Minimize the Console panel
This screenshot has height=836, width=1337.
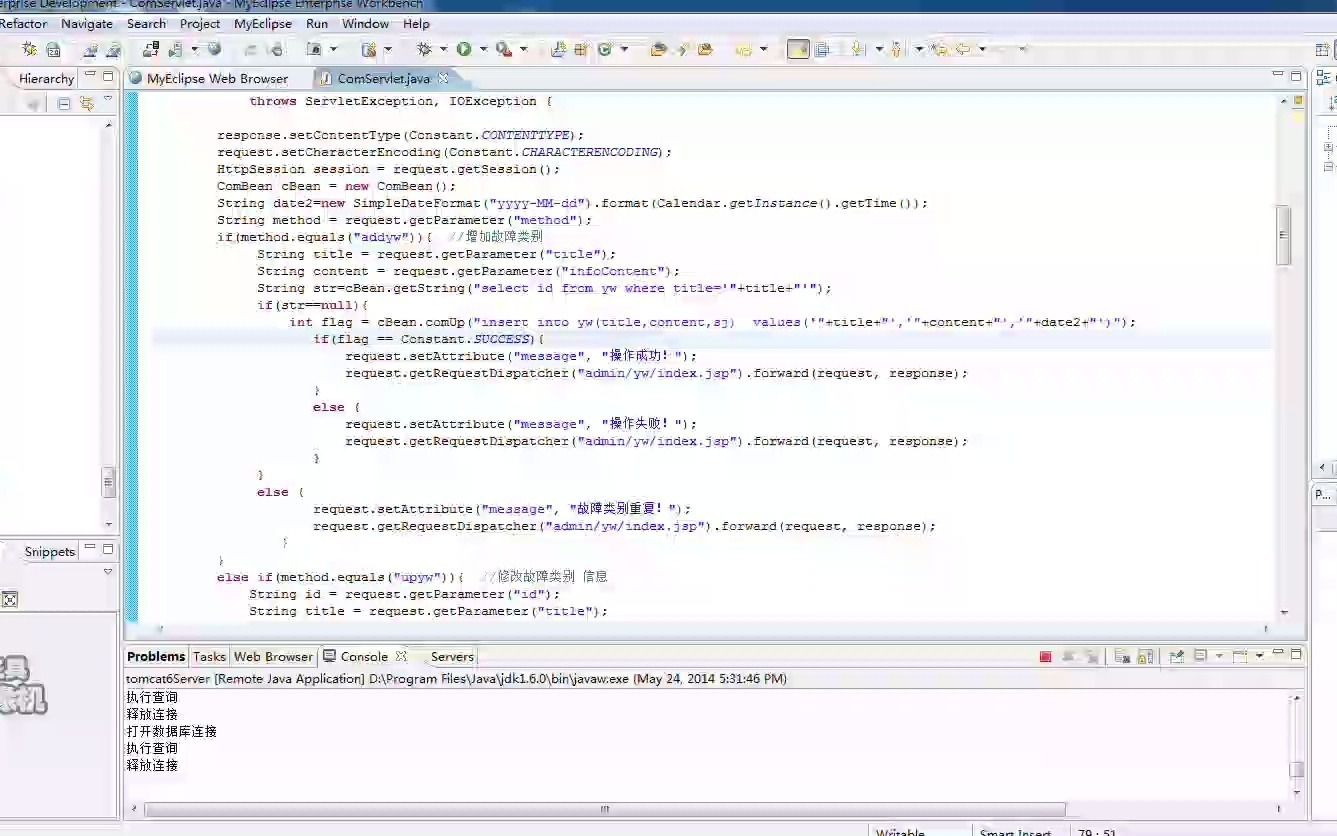coord(1278,653)
